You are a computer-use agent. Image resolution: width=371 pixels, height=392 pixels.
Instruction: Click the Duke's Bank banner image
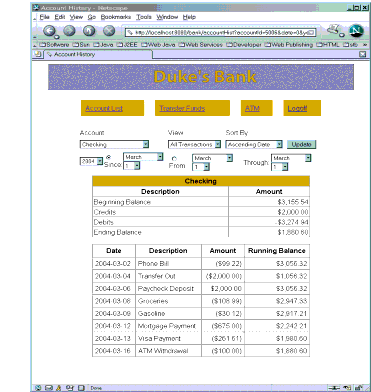[x=201, y=77]
